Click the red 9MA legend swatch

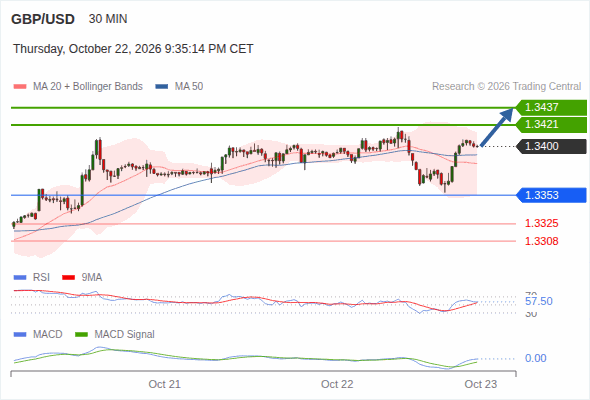tap(68, 278)
